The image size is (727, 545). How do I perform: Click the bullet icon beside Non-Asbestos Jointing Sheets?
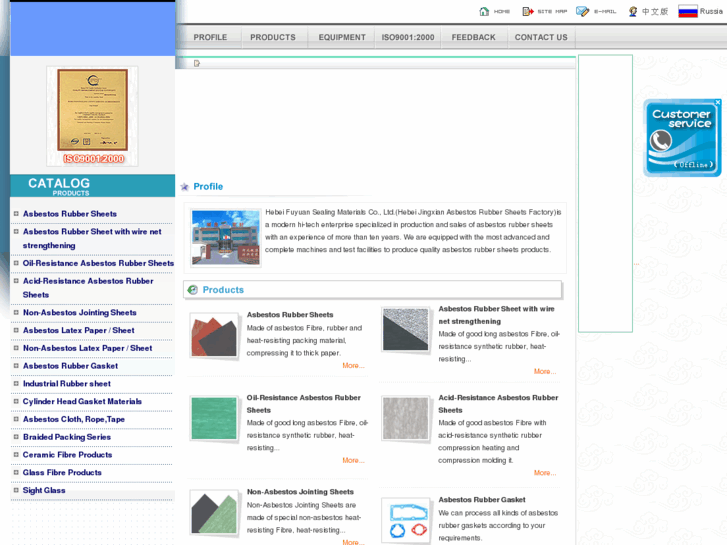[16, 312]
